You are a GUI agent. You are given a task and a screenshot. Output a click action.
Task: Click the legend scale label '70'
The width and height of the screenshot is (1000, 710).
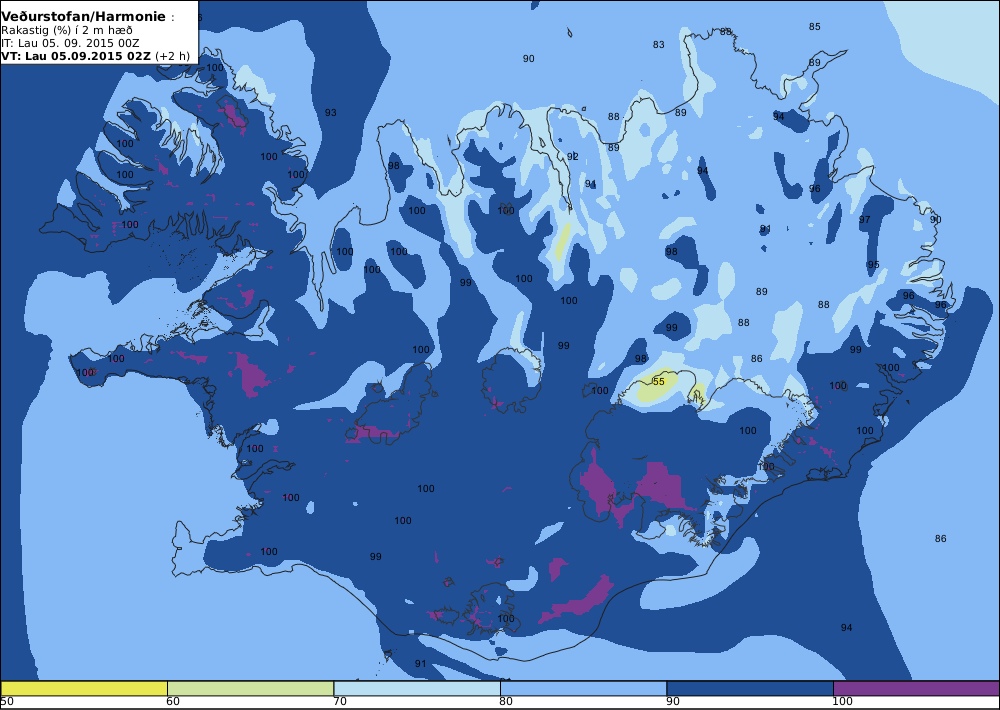[340, 702]
